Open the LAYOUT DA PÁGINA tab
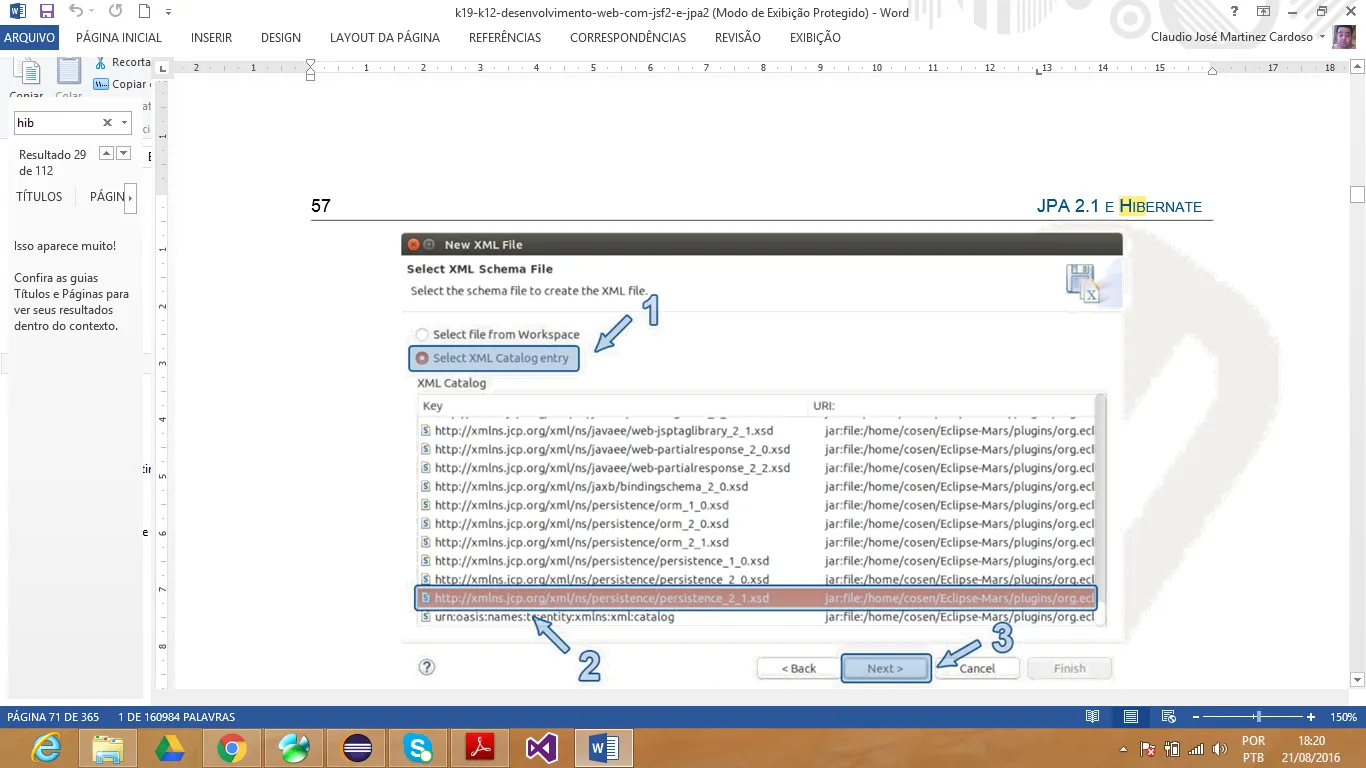The image size is (1366, 768). [x=385, y=38]
